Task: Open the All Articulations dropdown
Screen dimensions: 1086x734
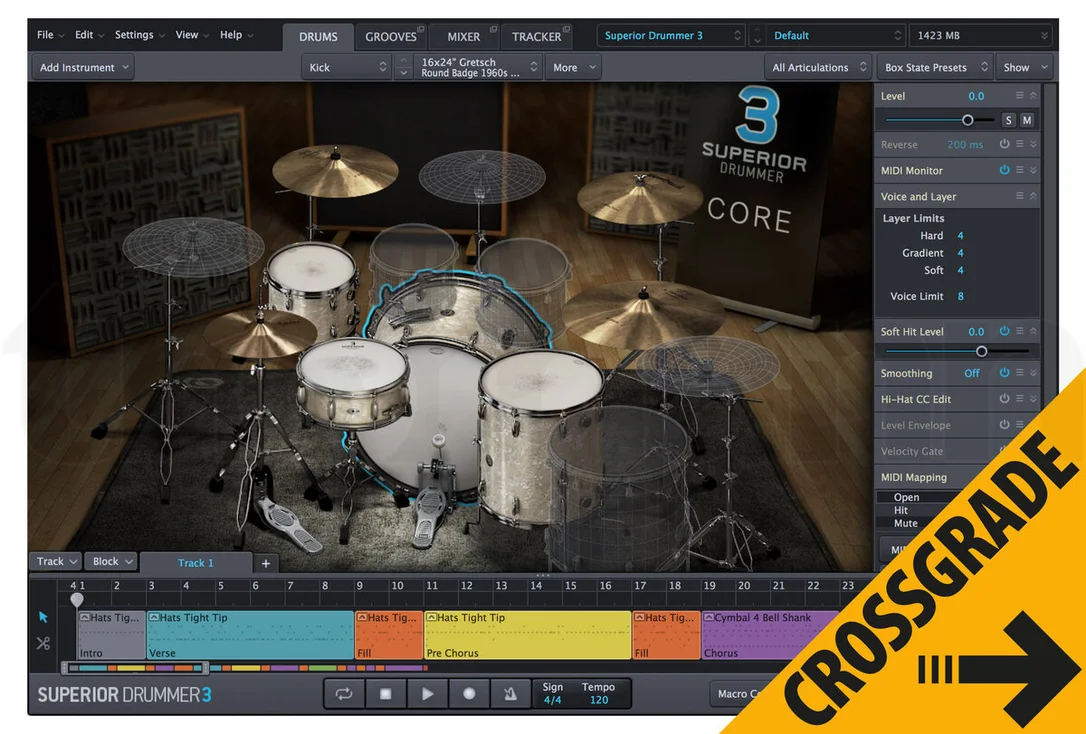Action: point(818,67)
